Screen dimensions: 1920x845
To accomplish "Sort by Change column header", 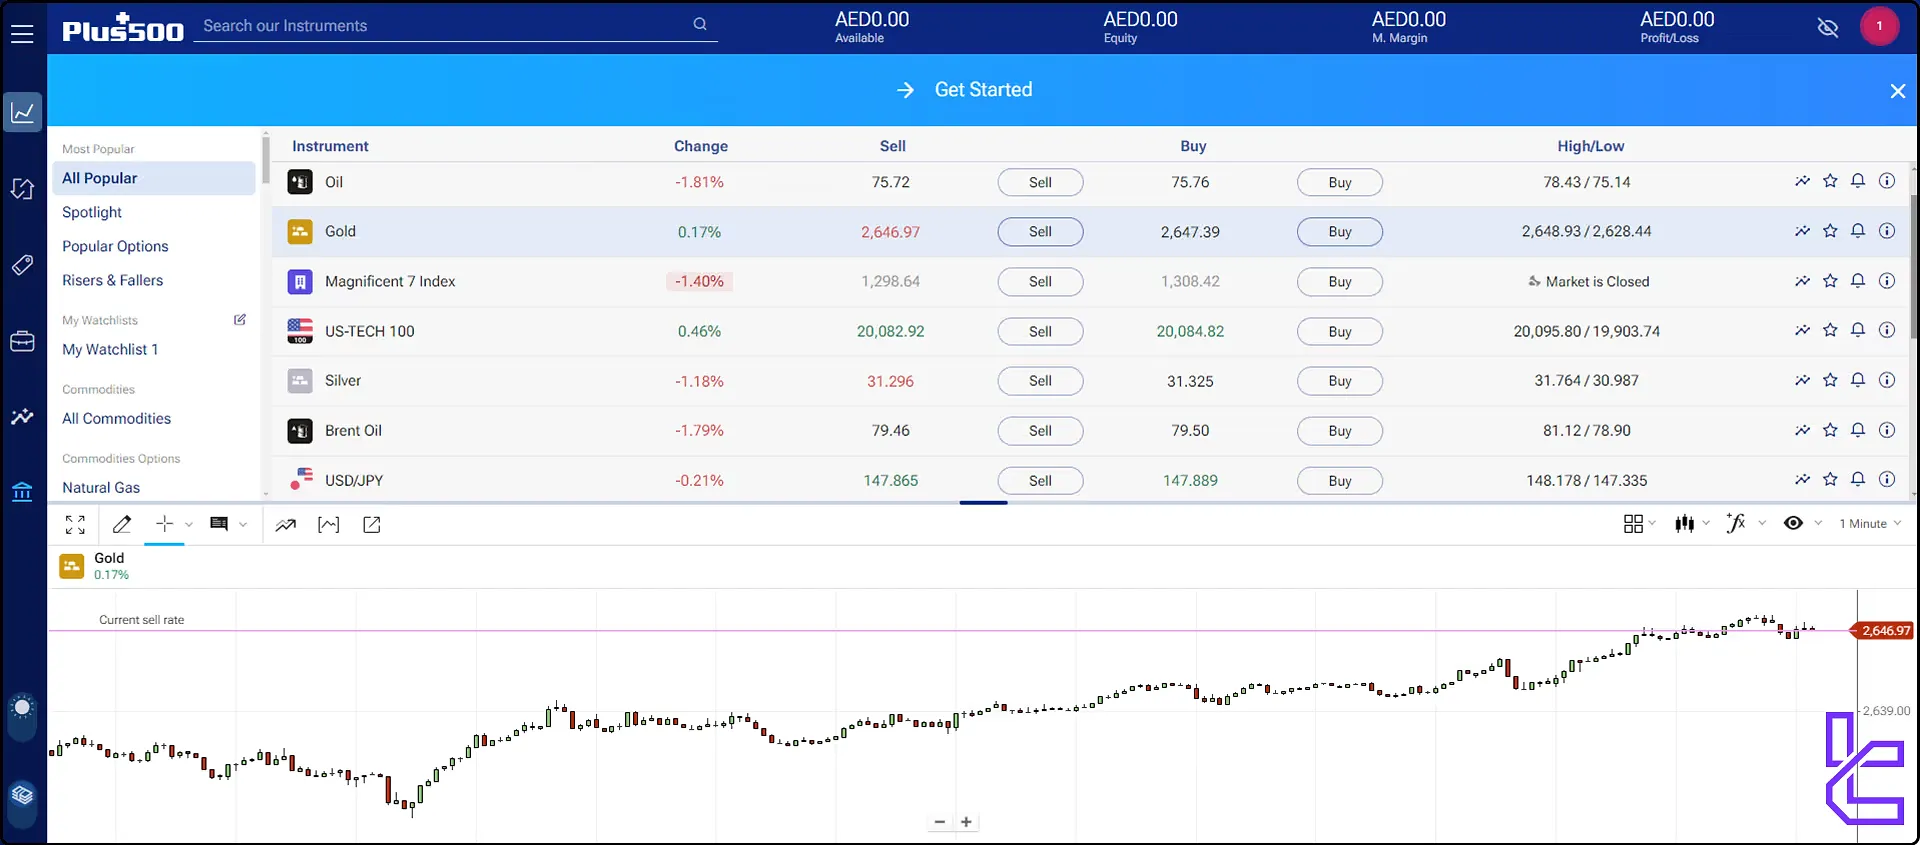I will (701, 146).
